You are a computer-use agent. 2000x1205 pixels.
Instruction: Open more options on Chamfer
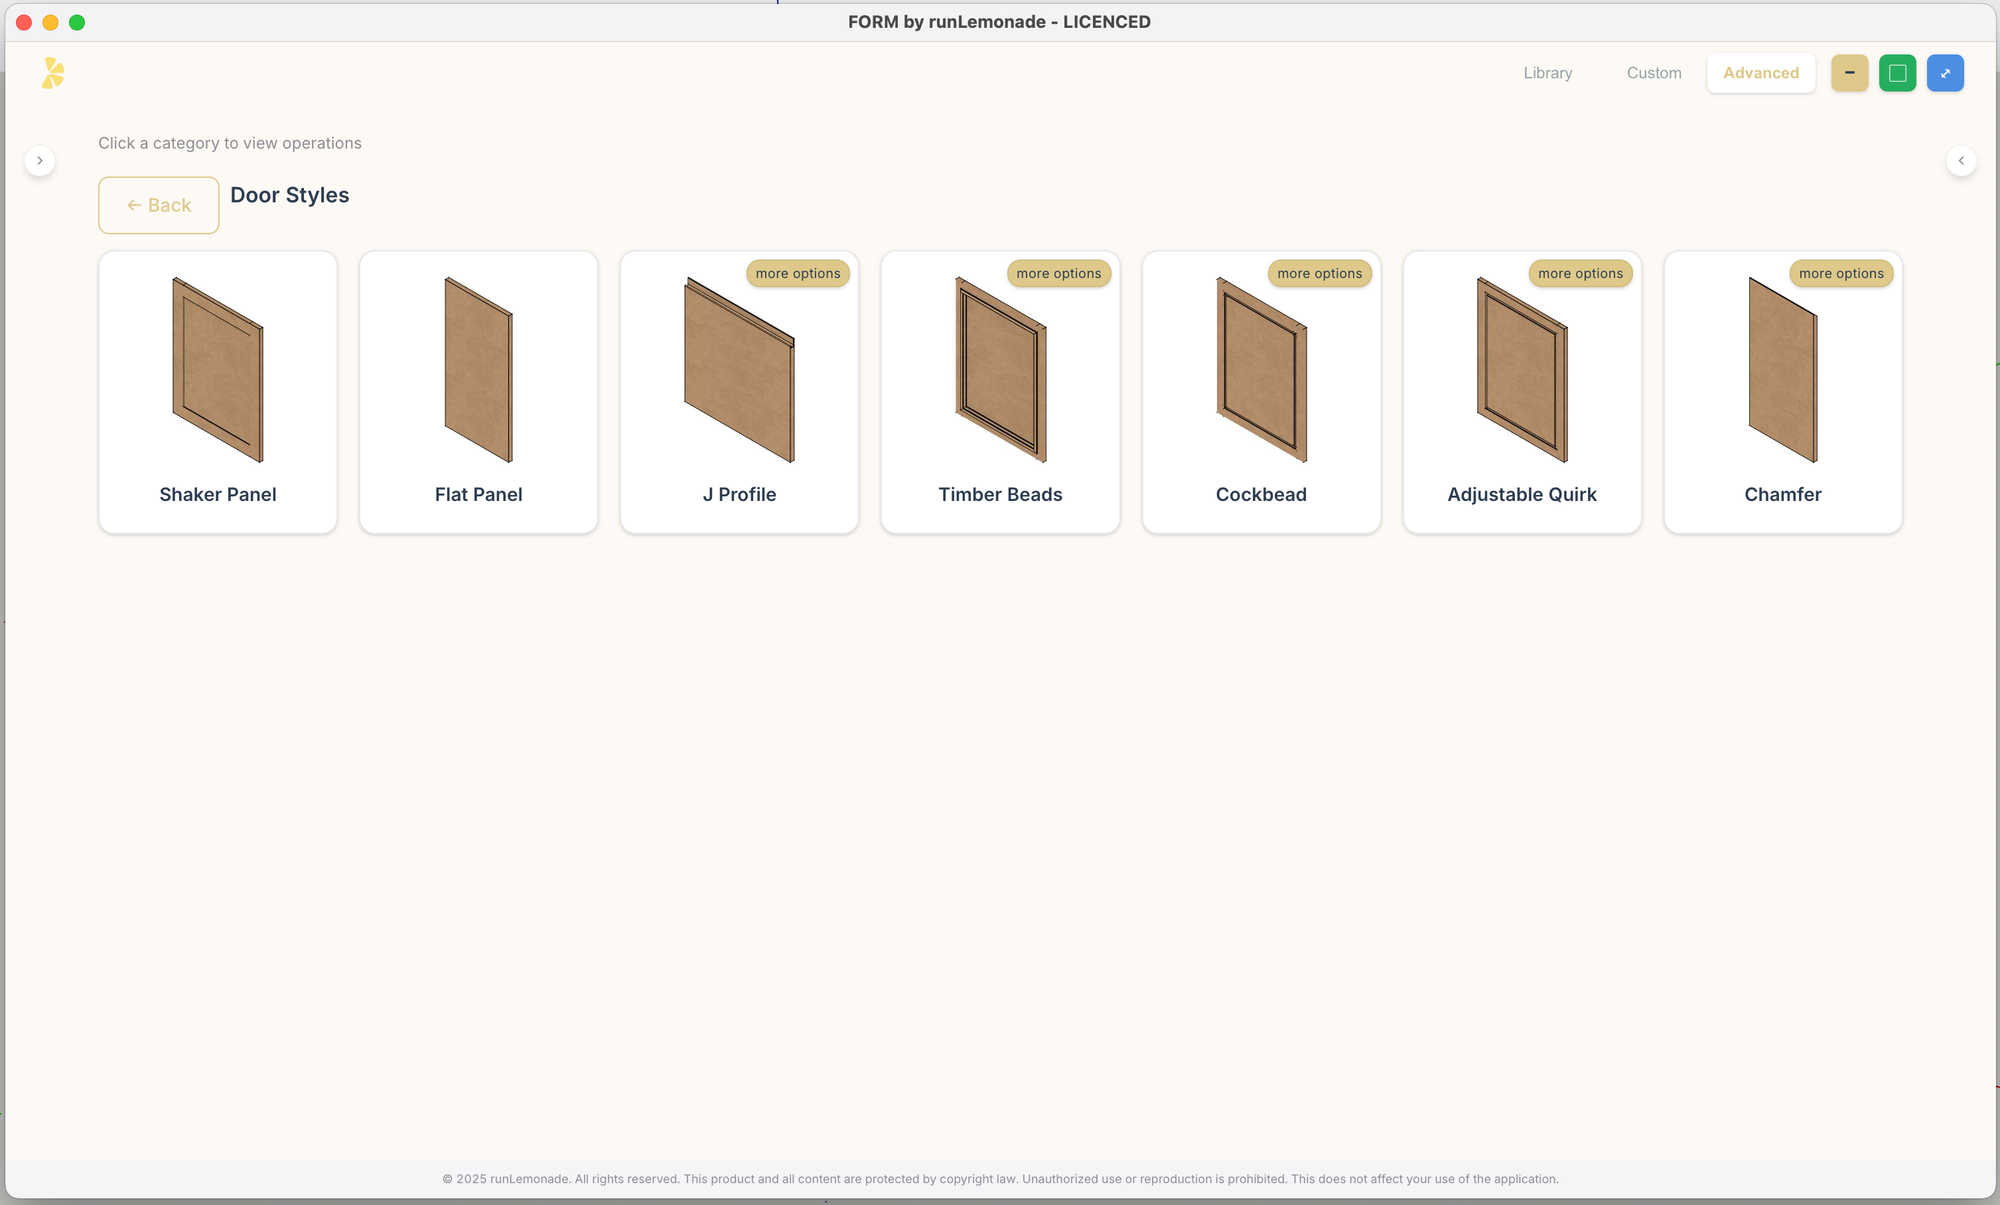coord(1840,273)
